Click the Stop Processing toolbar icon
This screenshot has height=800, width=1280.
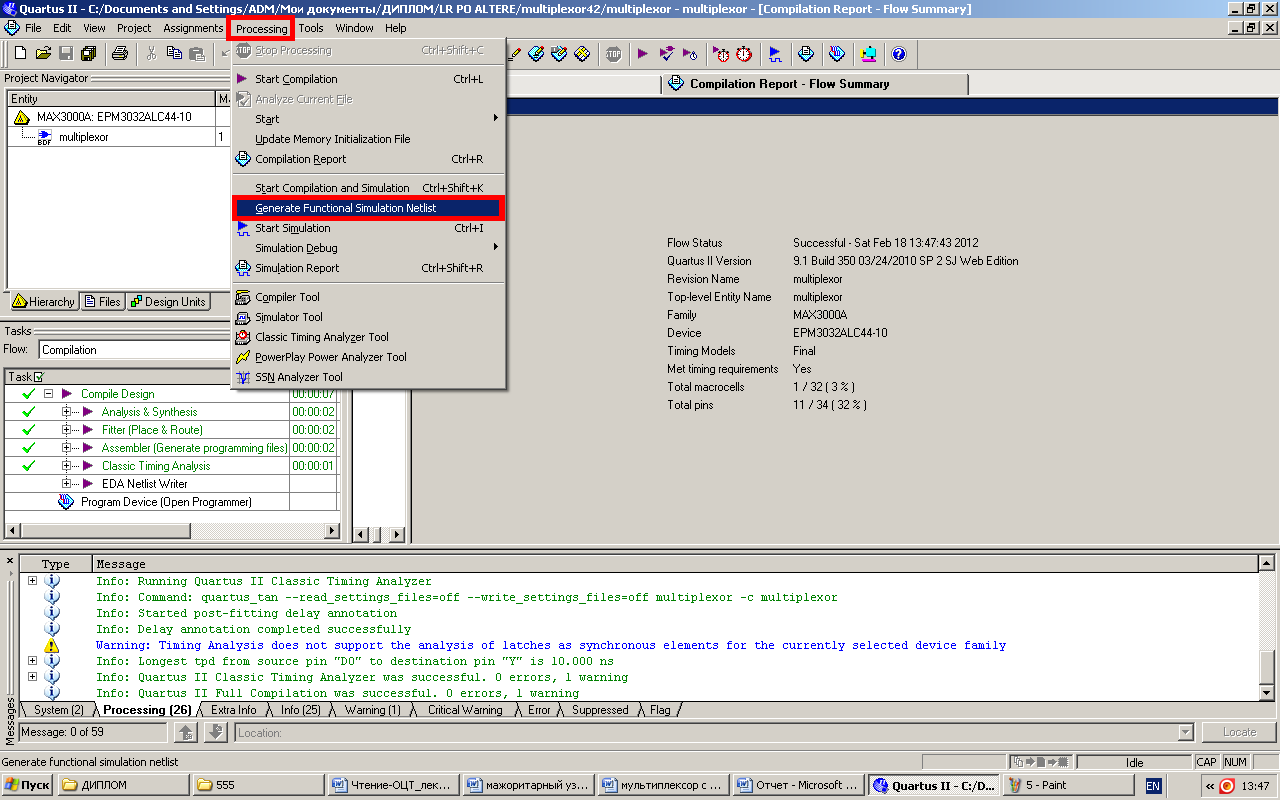click(x=613, y=53)
